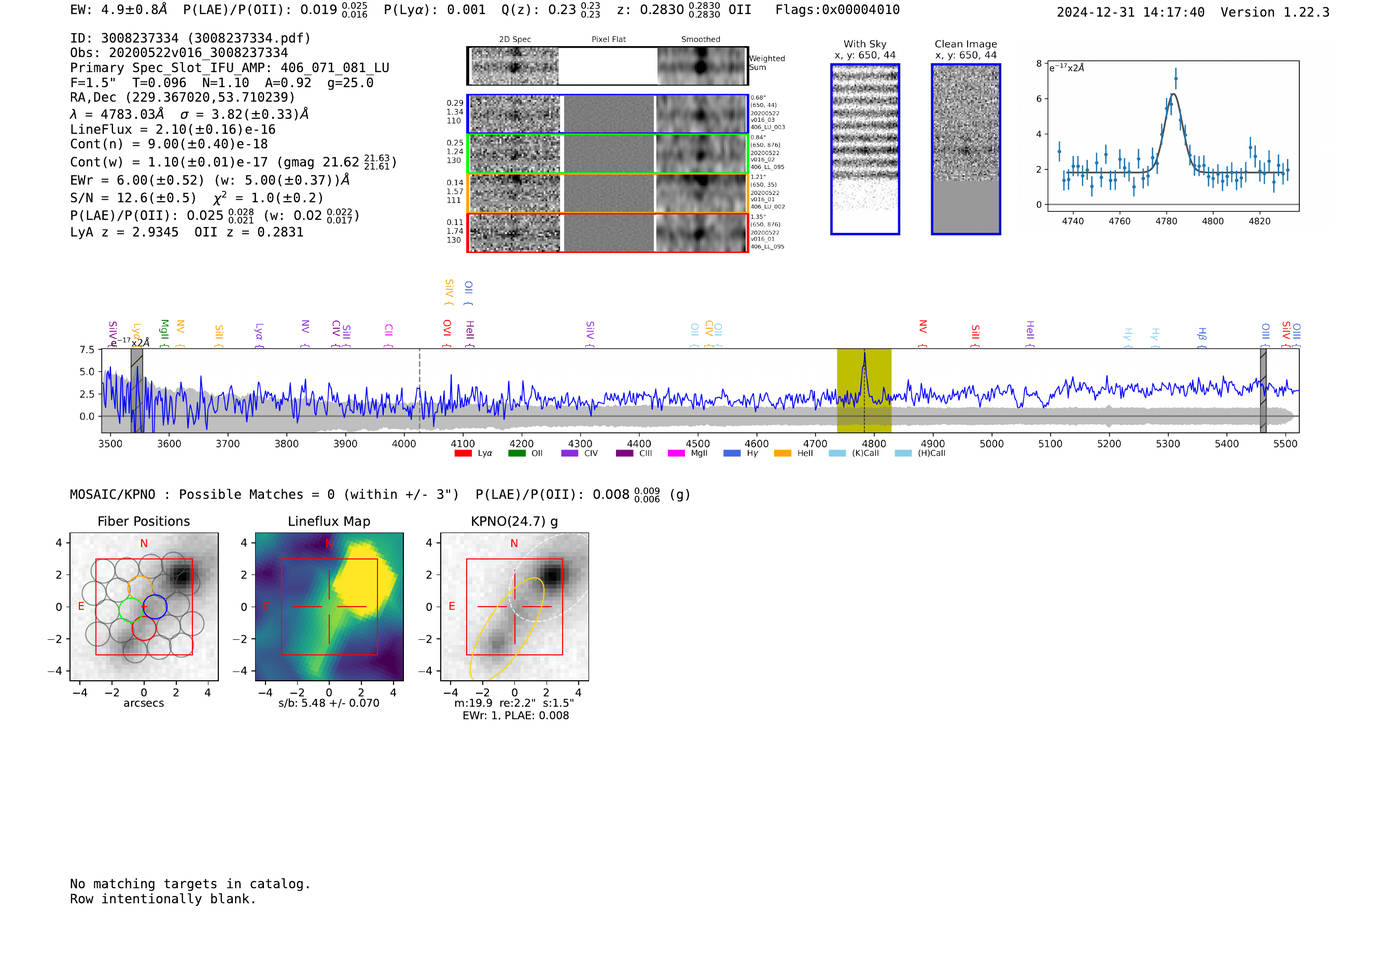Screen dimensions: 1400x953
Task: Click the yellow-highlighted emission line region in spectrum
Action: [864, 390]
